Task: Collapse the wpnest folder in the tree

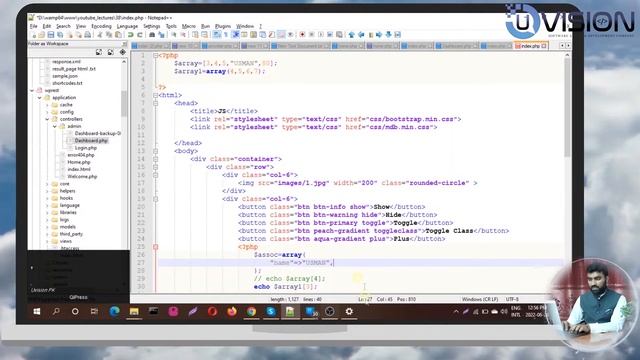Action: (x=32, y=90)
